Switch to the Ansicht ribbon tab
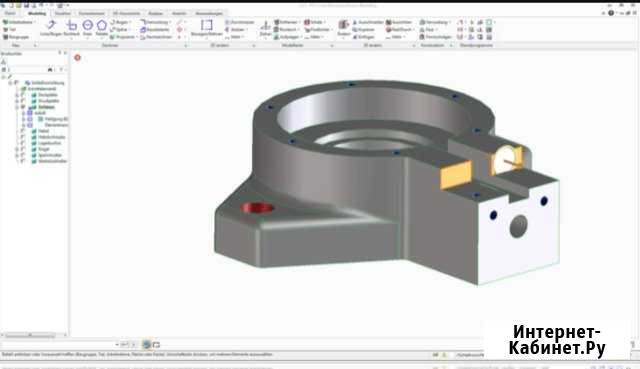The image size is (640, 369). point(179,13)
